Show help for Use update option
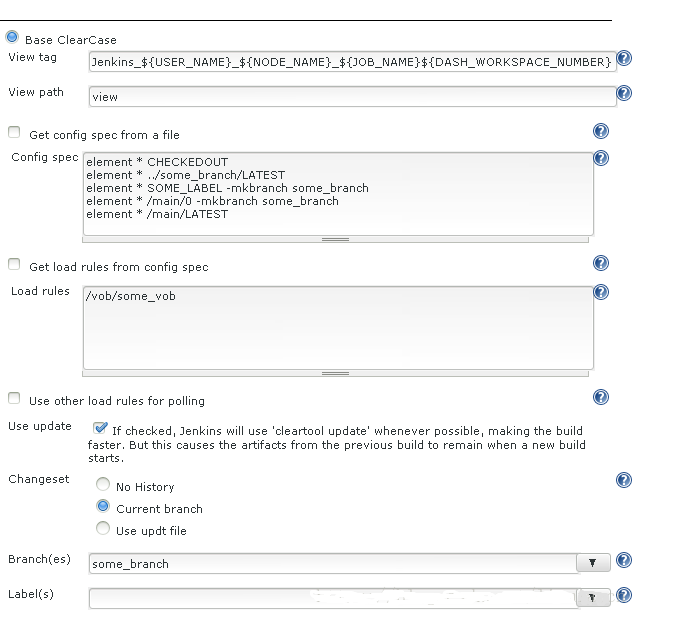Image resolution: width=678 pixels, height=639 pixels. point(601,427)
